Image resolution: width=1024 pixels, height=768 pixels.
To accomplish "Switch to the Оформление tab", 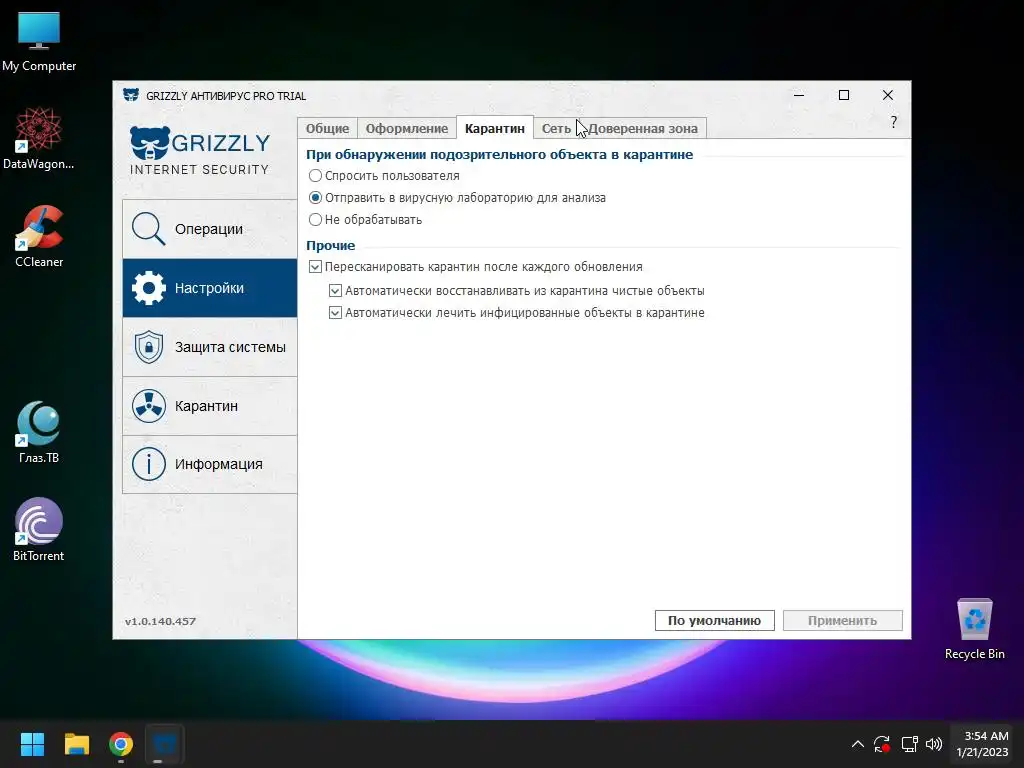I will pyautogui.click(x=407, y=128).
